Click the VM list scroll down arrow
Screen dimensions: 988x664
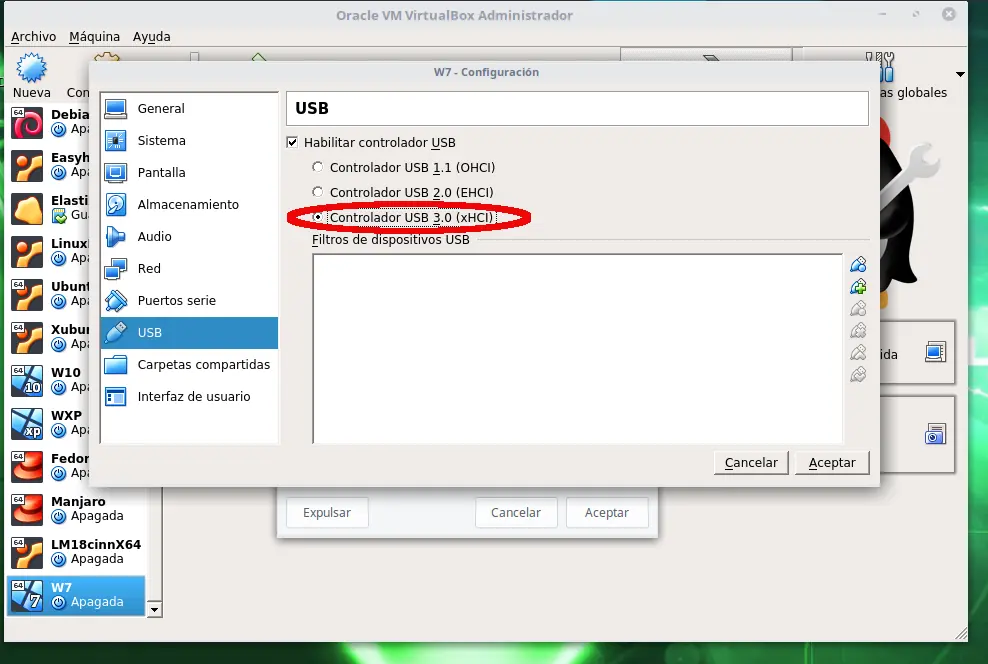[154, 609]
